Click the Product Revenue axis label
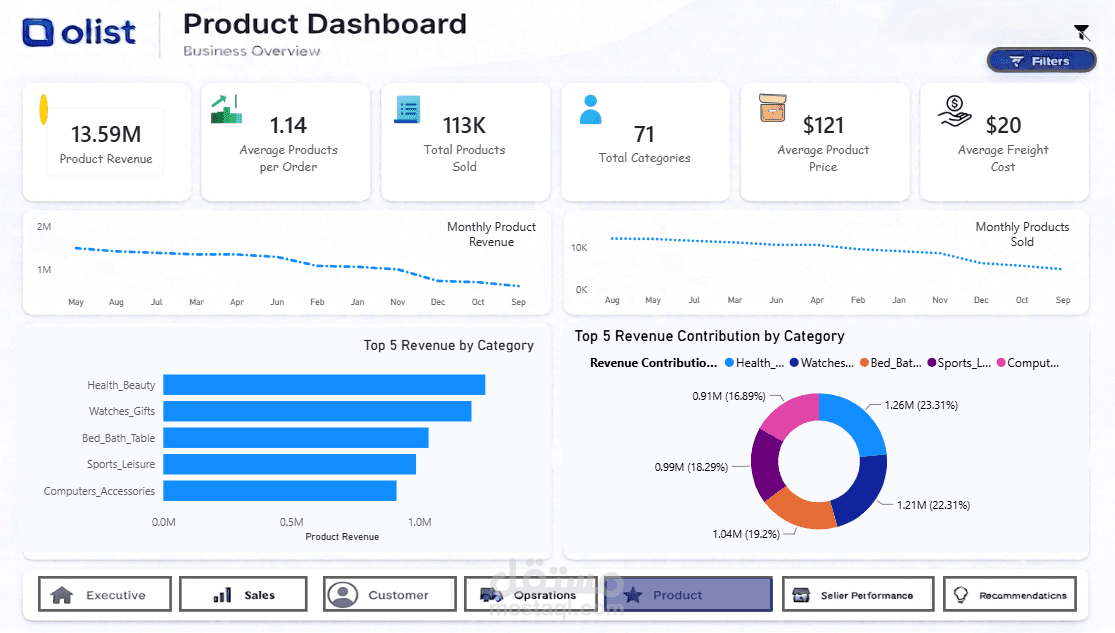This screenshot has width=1115, height=633. click(342, 537)
